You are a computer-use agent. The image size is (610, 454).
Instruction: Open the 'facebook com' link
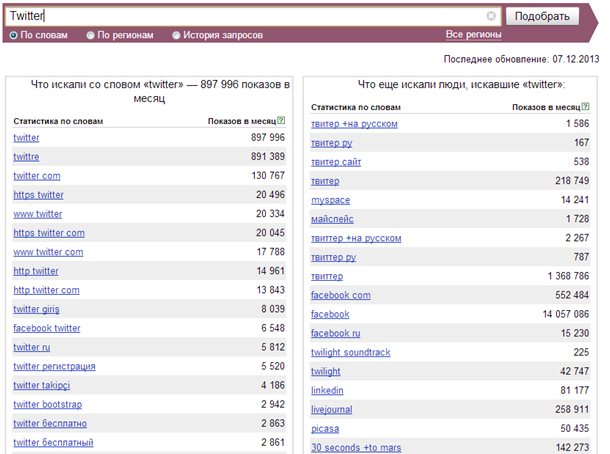(x=341, y=296)
